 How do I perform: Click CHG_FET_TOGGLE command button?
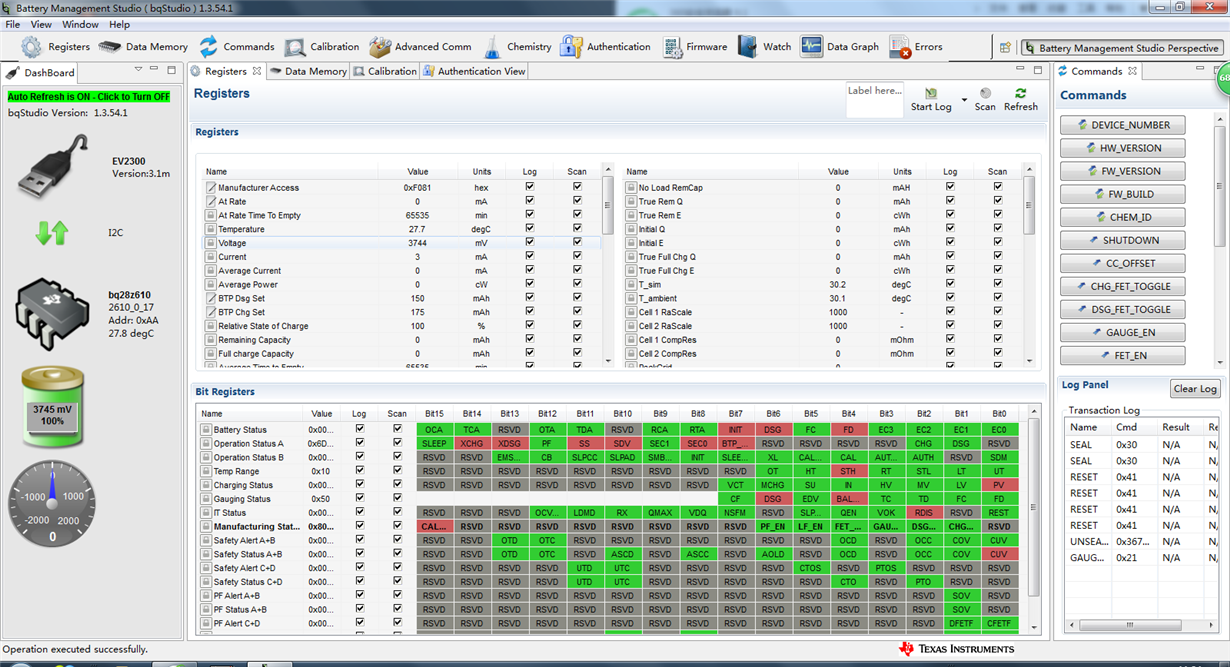[1123, 286]
